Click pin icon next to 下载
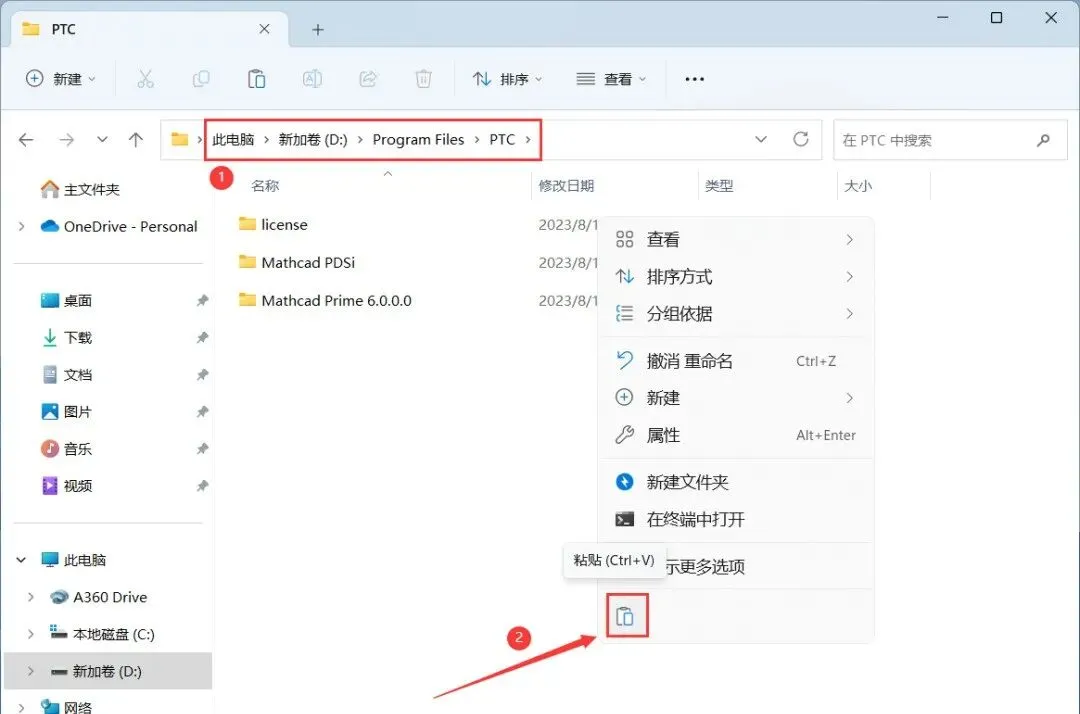 202,338
